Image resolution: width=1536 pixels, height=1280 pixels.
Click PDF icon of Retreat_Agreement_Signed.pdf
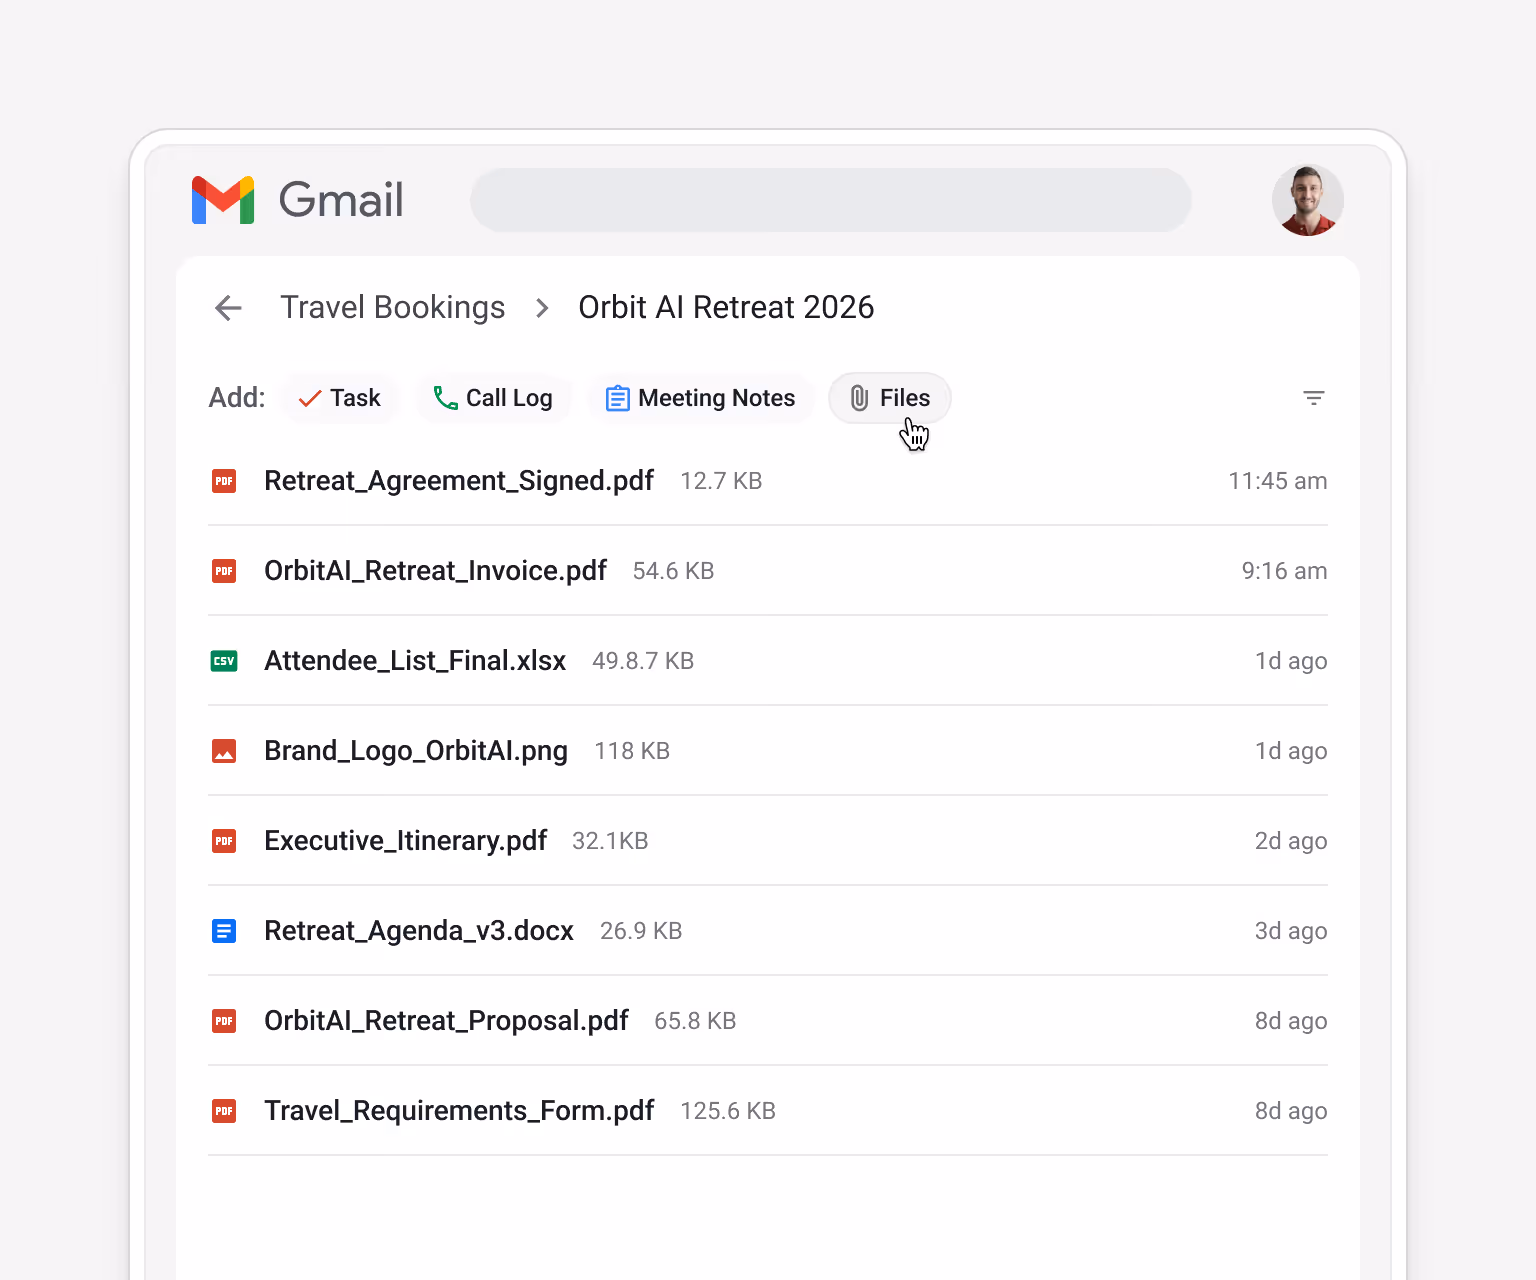tap(224, 481)
